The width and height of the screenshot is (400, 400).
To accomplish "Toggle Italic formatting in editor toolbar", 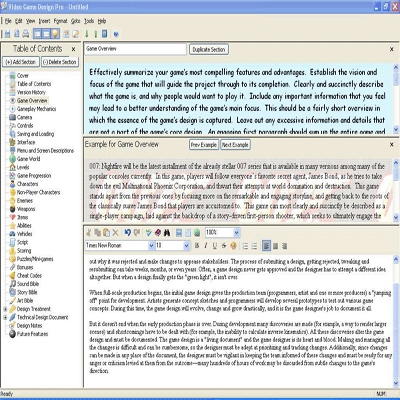I will pyautogui.click(x=206, y=246).
